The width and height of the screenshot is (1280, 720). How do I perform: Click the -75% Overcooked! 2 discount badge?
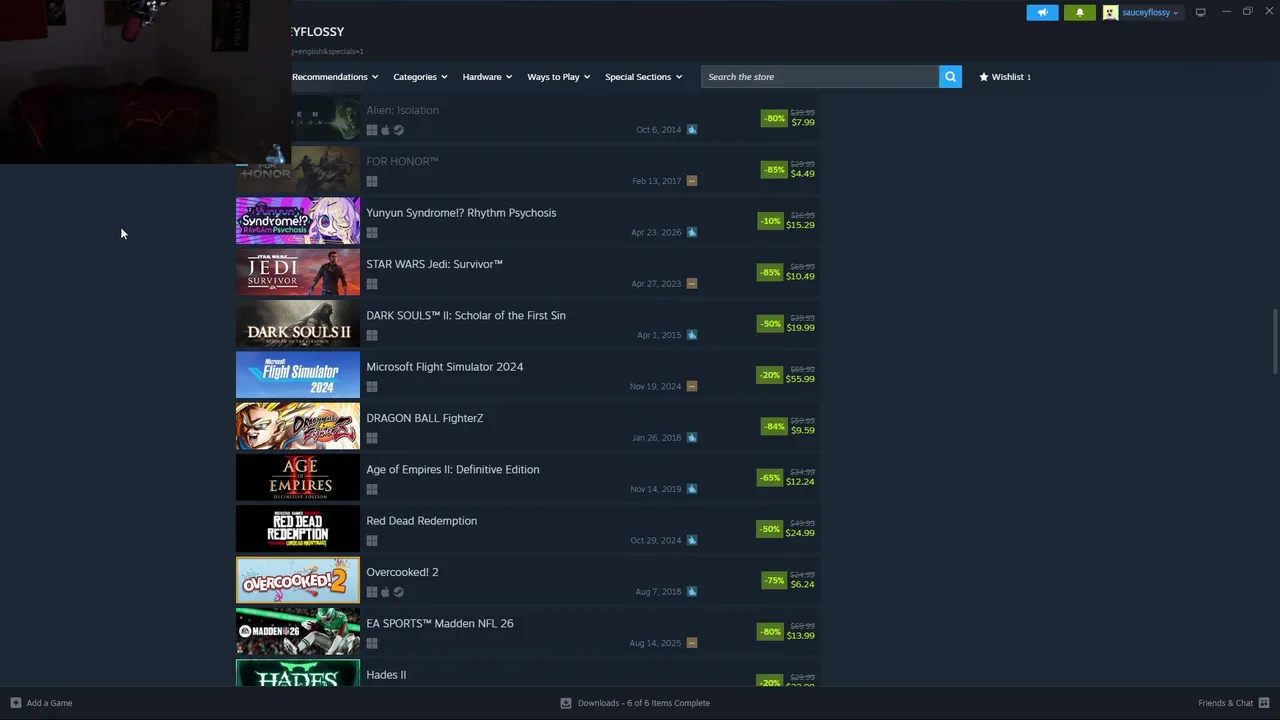pos(774,580)
